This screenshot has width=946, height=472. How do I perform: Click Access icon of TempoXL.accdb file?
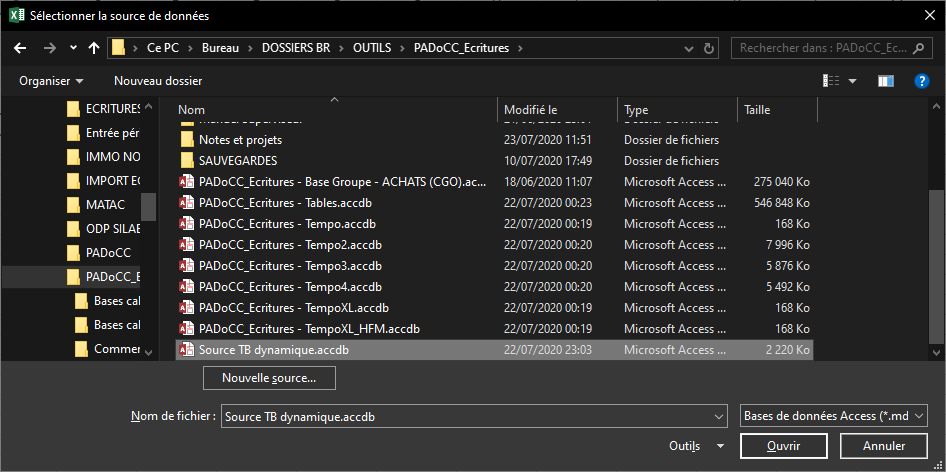click(x=186, y=308)
